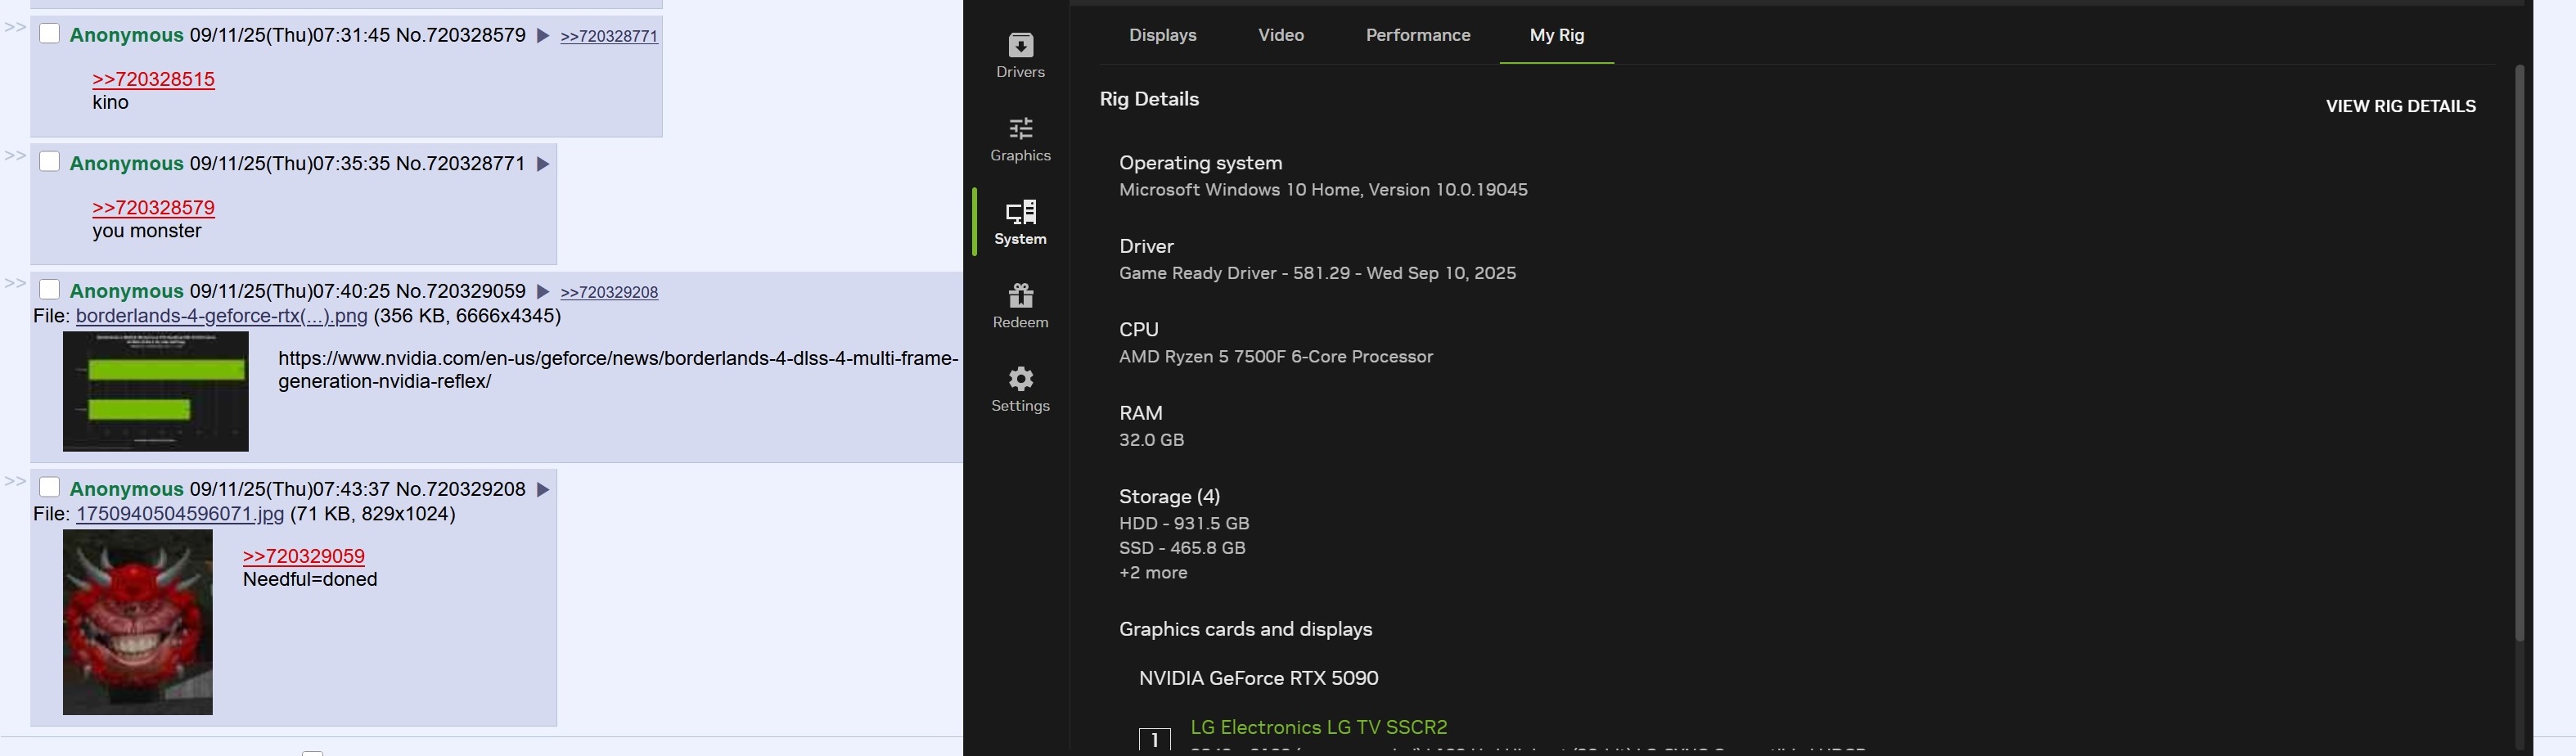This screenshot has width=2576, height=756.
Task: Follow backlink >>720329208
Action: 609,292
